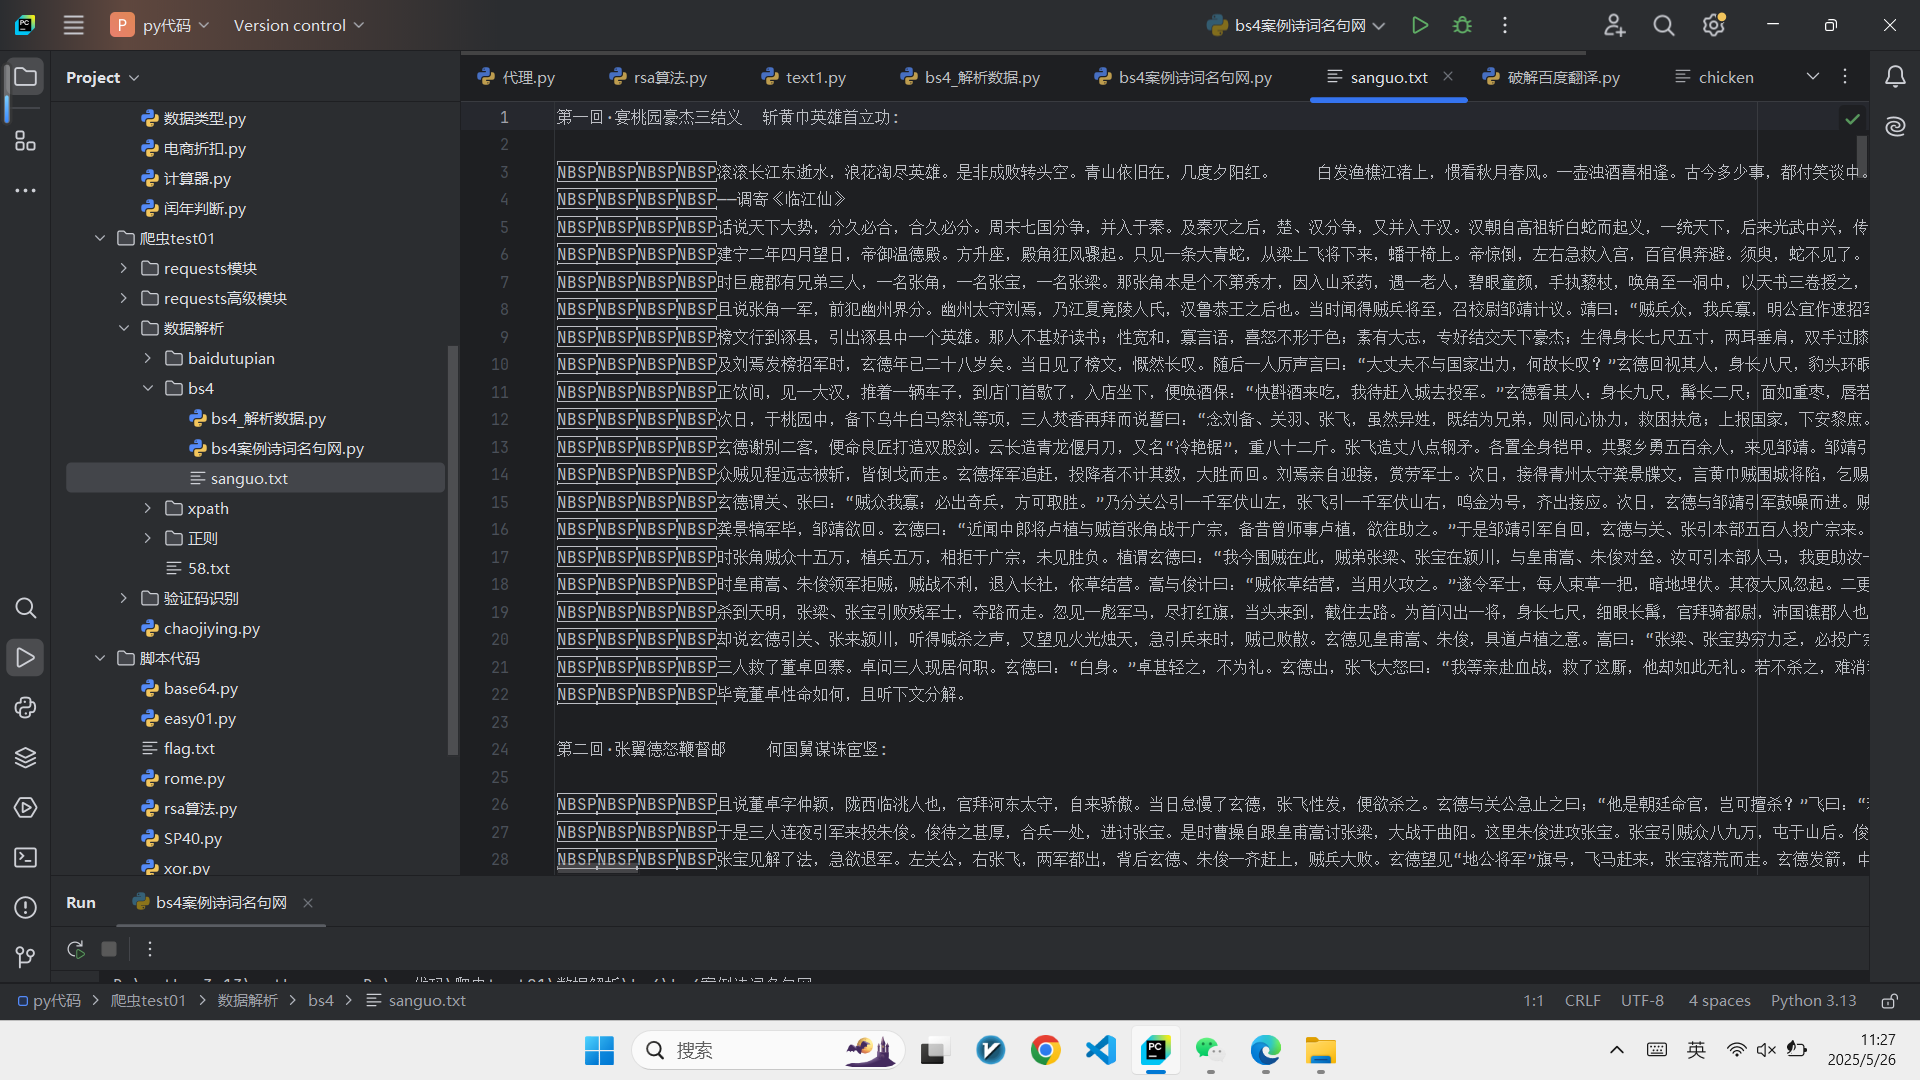This screenshot has width=1920, height=1080.
Task: Open the hidden editor tabs list
Action: [x=1813, y=76]
